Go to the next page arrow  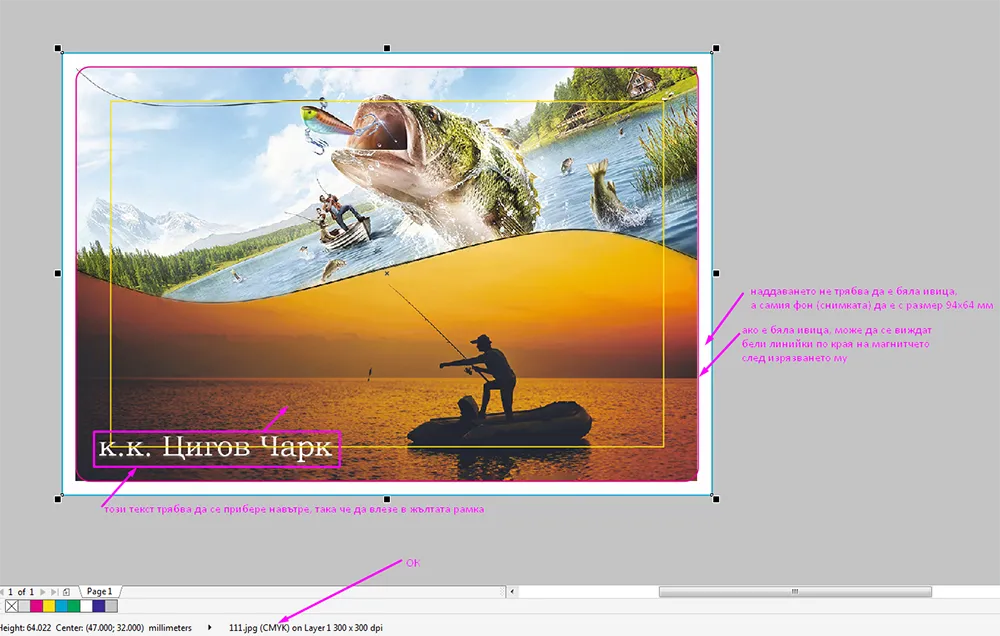43,592
